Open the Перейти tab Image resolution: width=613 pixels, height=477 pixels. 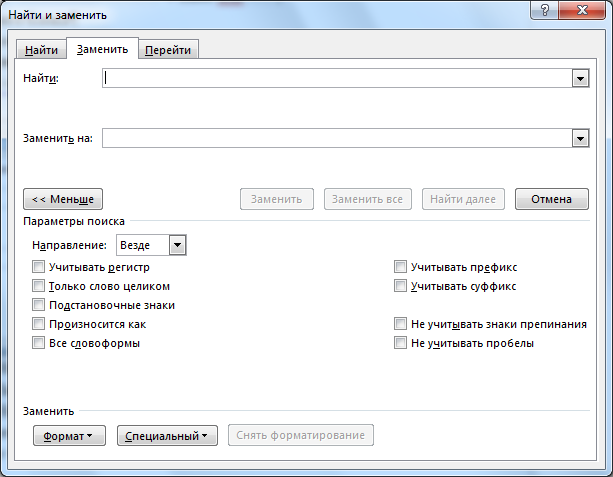[x=168, y=50]
